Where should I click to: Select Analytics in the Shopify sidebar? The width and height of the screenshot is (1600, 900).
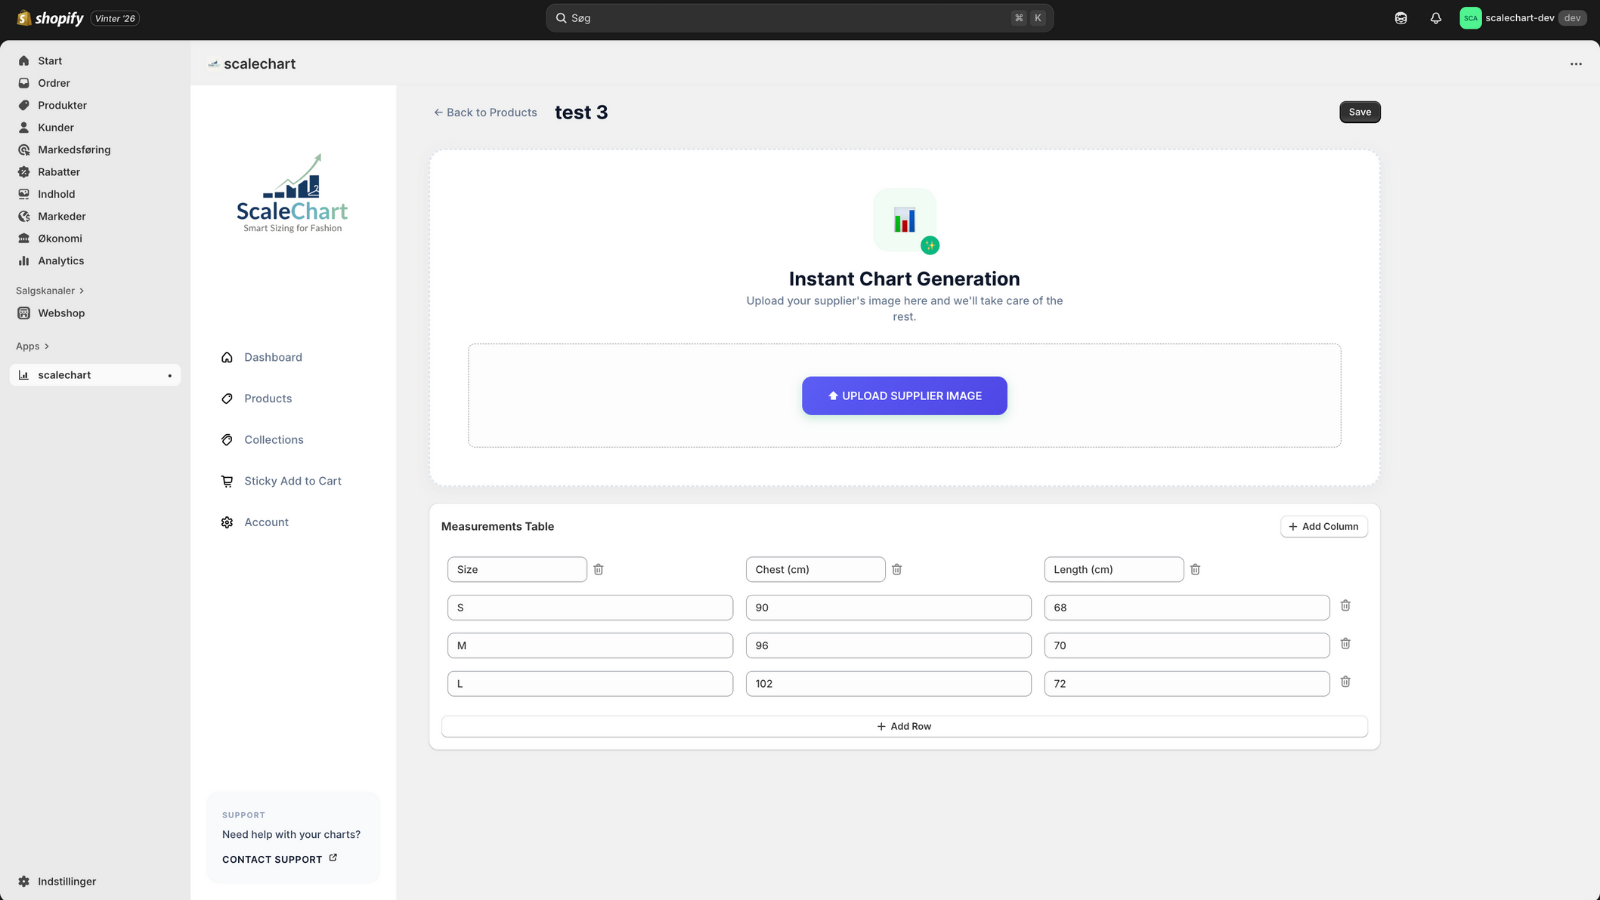click(61, 260)
